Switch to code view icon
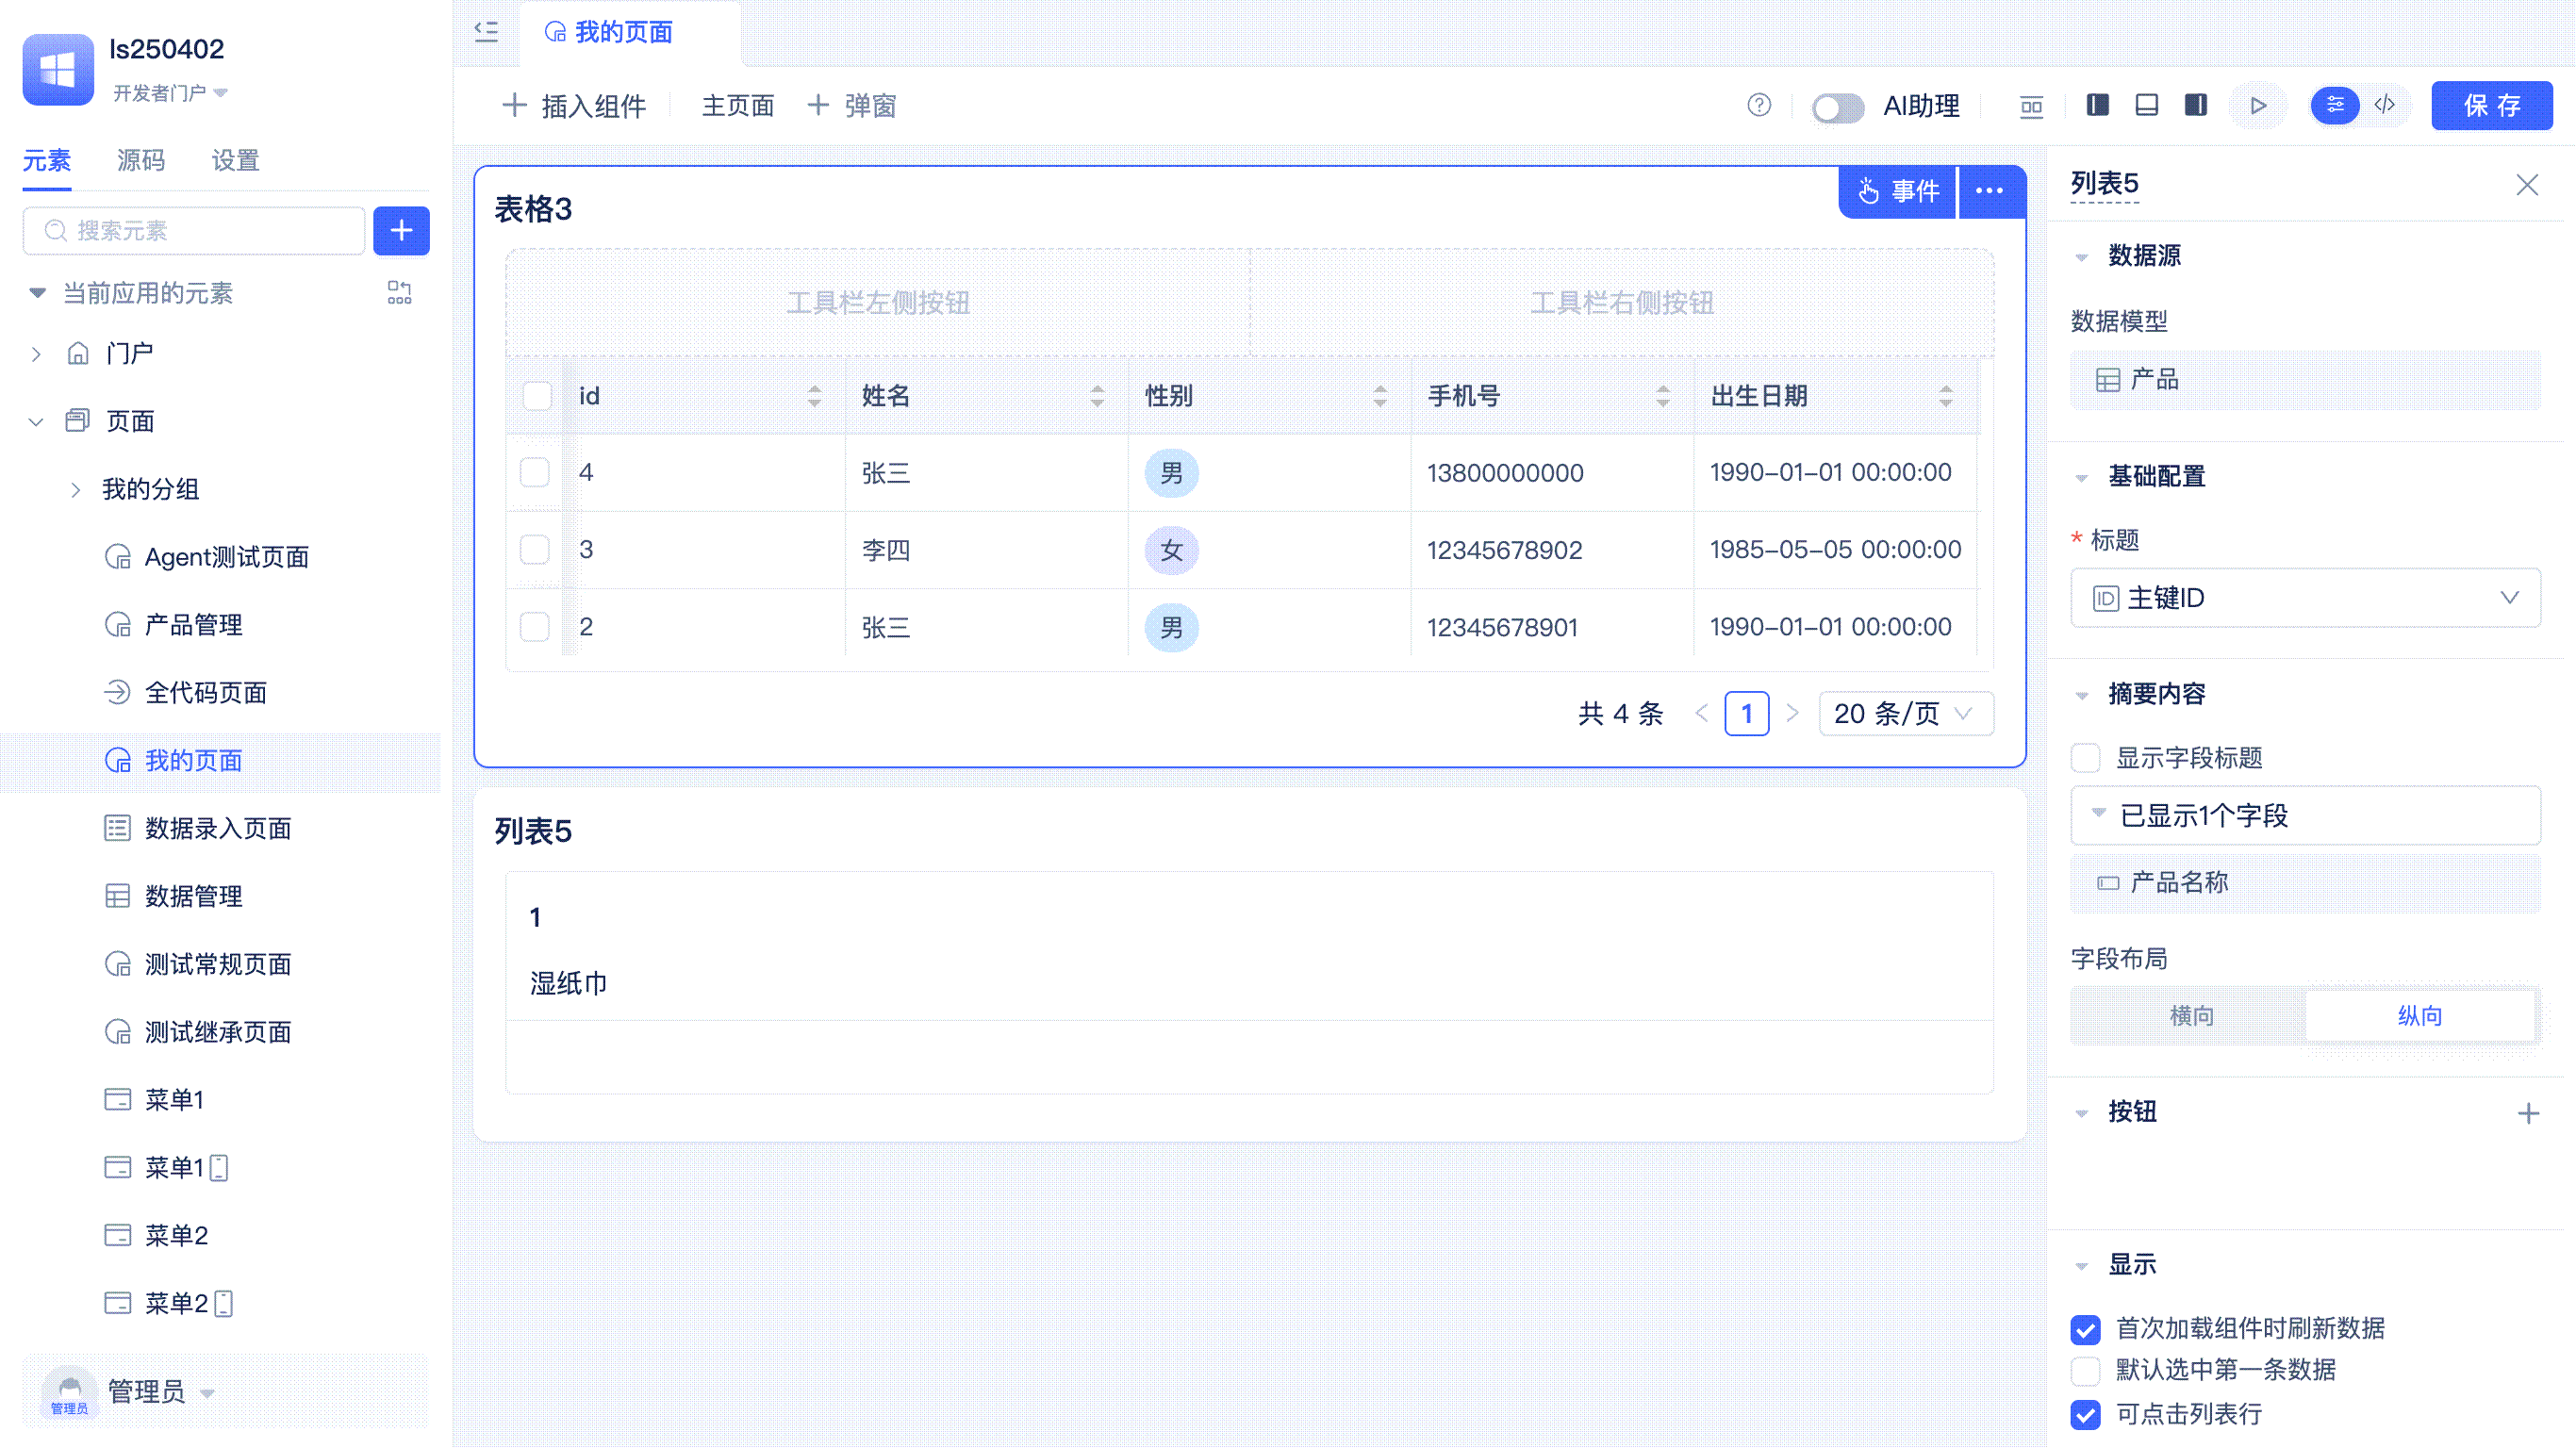The image size is (2576, 1448). 2386,105
